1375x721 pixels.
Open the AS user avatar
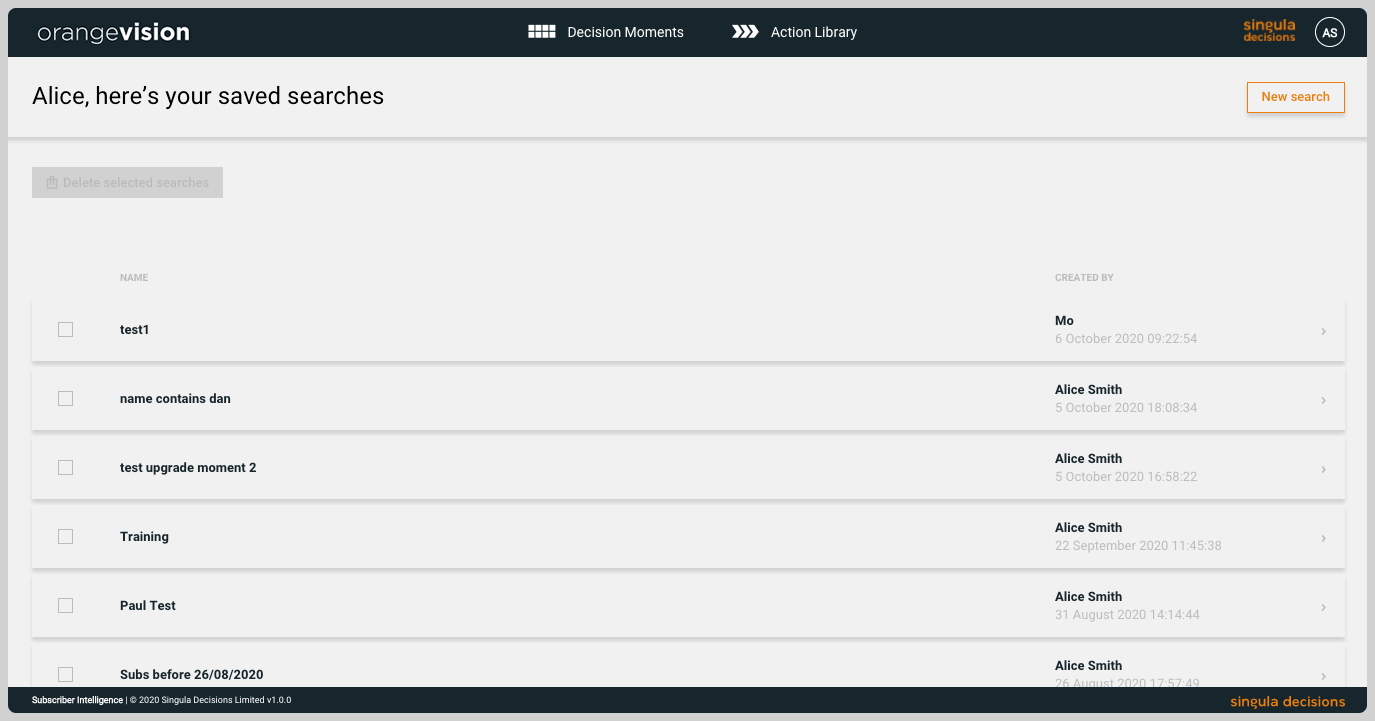pos(1330,32)
